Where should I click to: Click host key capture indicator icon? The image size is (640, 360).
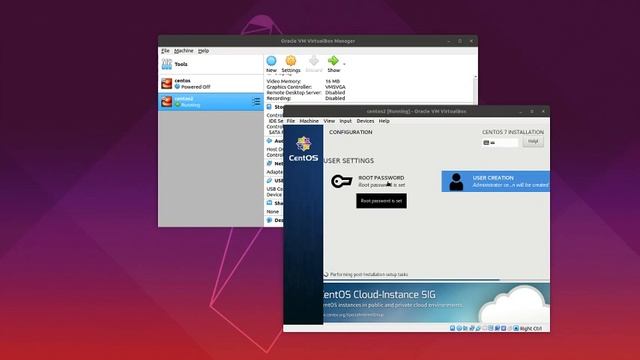point(516,328)
